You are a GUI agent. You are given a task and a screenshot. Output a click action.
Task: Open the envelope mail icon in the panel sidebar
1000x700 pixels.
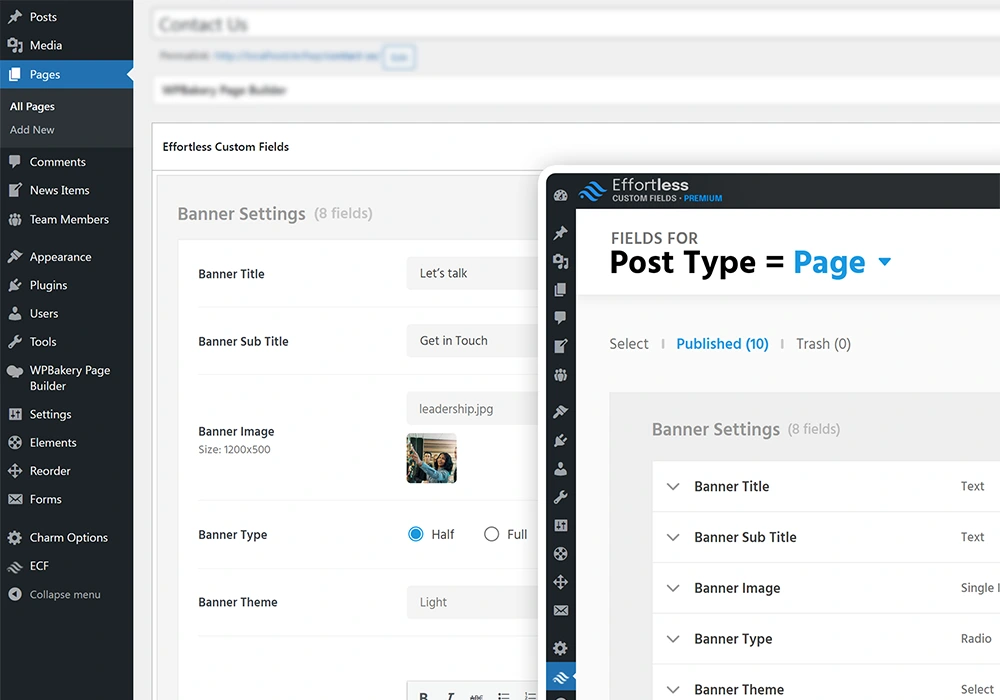561,610
